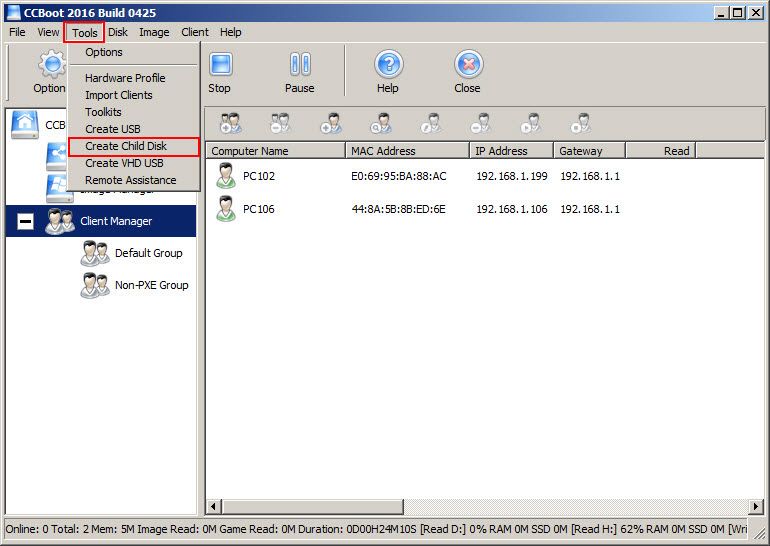
Task: Open the Client menu
Action: [195, 32]
